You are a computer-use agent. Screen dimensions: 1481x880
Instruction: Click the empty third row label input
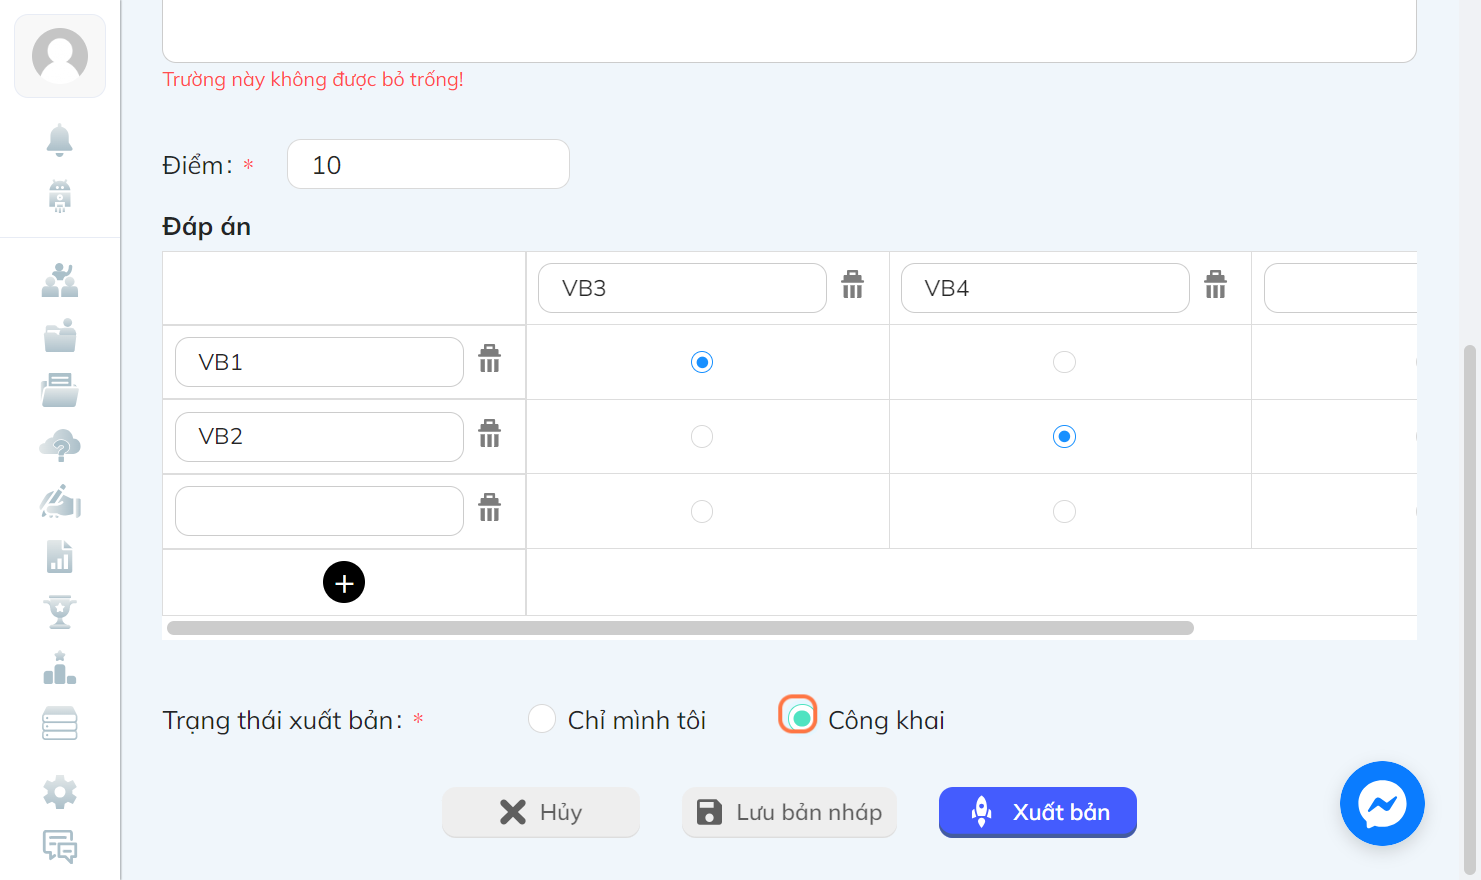[x=319, y=511]
